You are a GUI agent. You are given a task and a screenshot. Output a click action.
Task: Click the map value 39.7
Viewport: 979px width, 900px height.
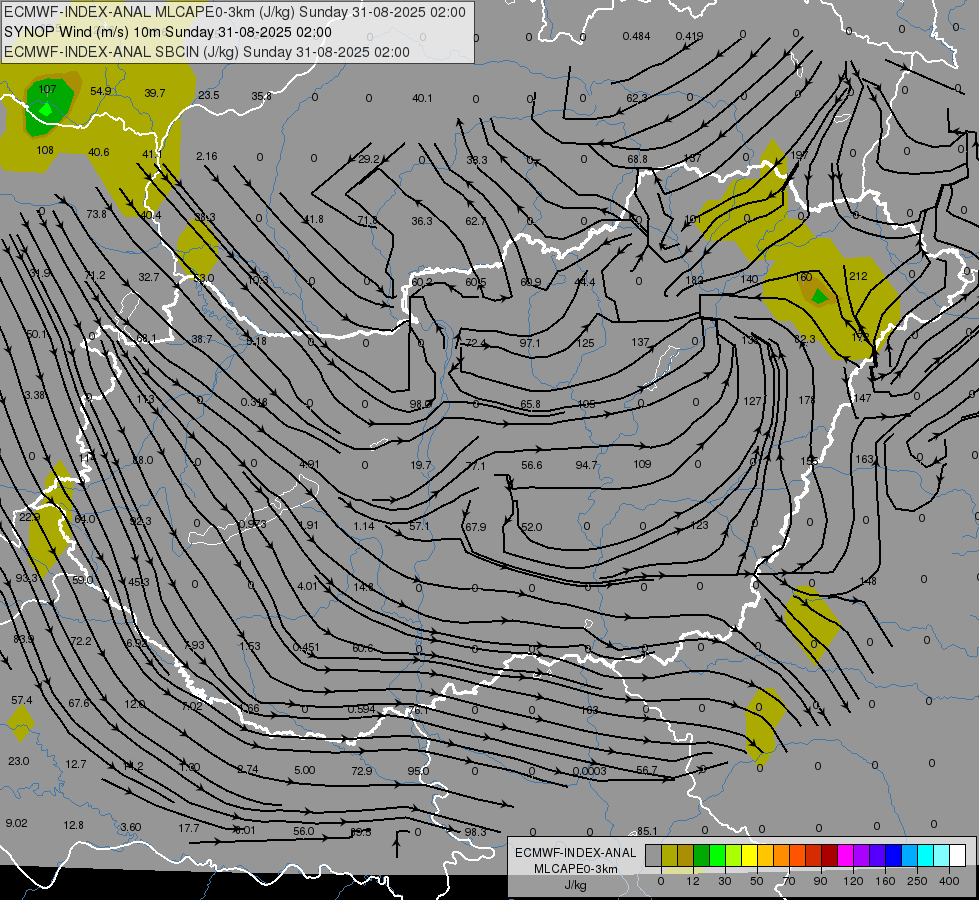point(155,93)
